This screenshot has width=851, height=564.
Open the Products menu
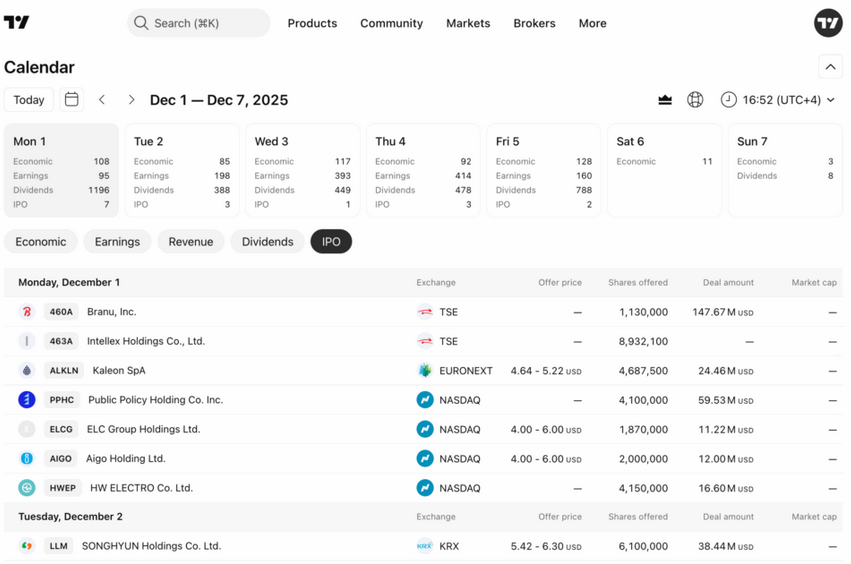point(312,23)
